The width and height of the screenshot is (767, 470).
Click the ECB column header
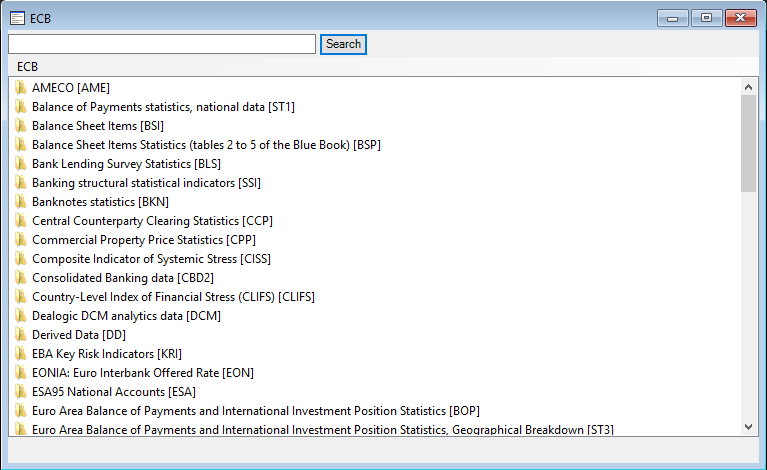point(27,67)
